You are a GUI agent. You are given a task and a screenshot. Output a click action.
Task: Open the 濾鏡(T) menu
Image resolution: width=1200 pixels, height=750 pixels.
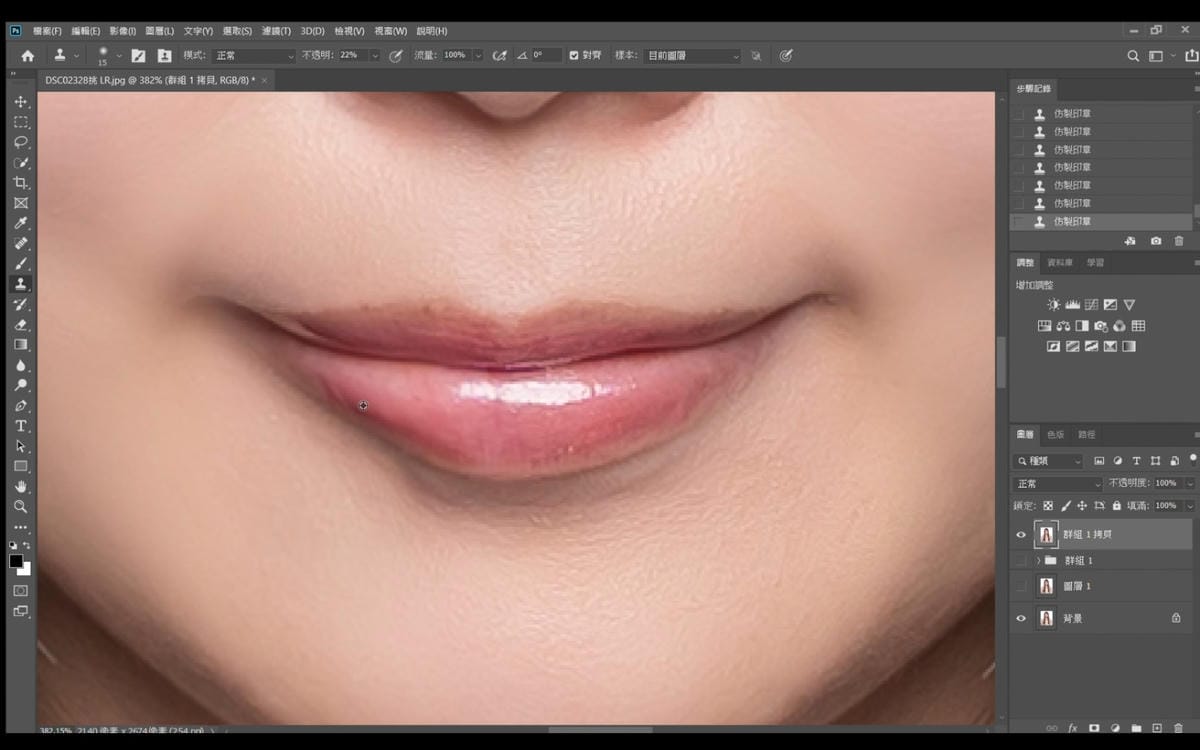point(276,31)
